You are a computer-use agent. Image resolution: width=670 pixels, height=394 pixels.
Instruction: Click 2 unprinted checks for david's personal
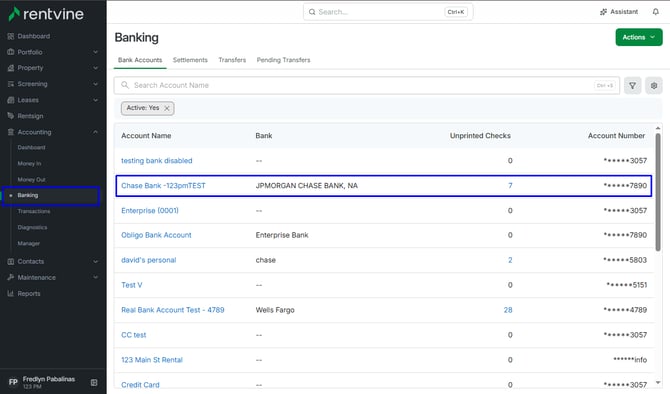[x=510, y=260]
